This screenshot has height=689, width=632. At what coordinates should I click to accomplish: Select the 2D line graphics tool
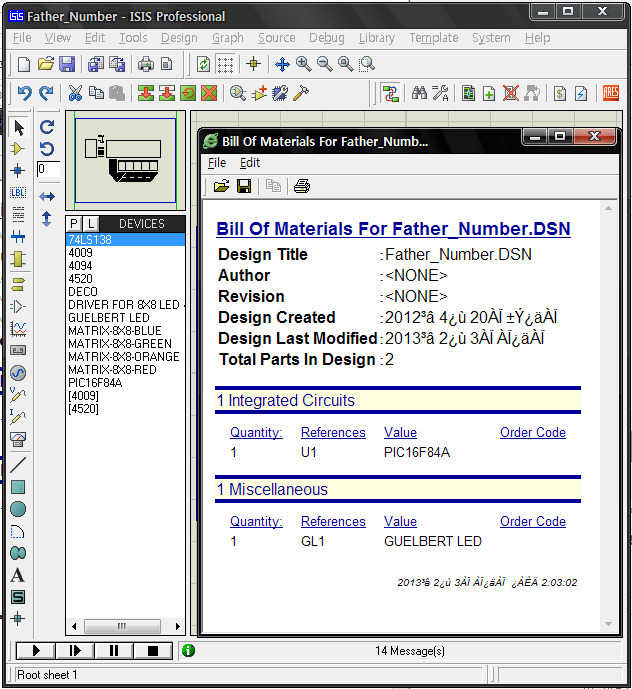[18, 465]
